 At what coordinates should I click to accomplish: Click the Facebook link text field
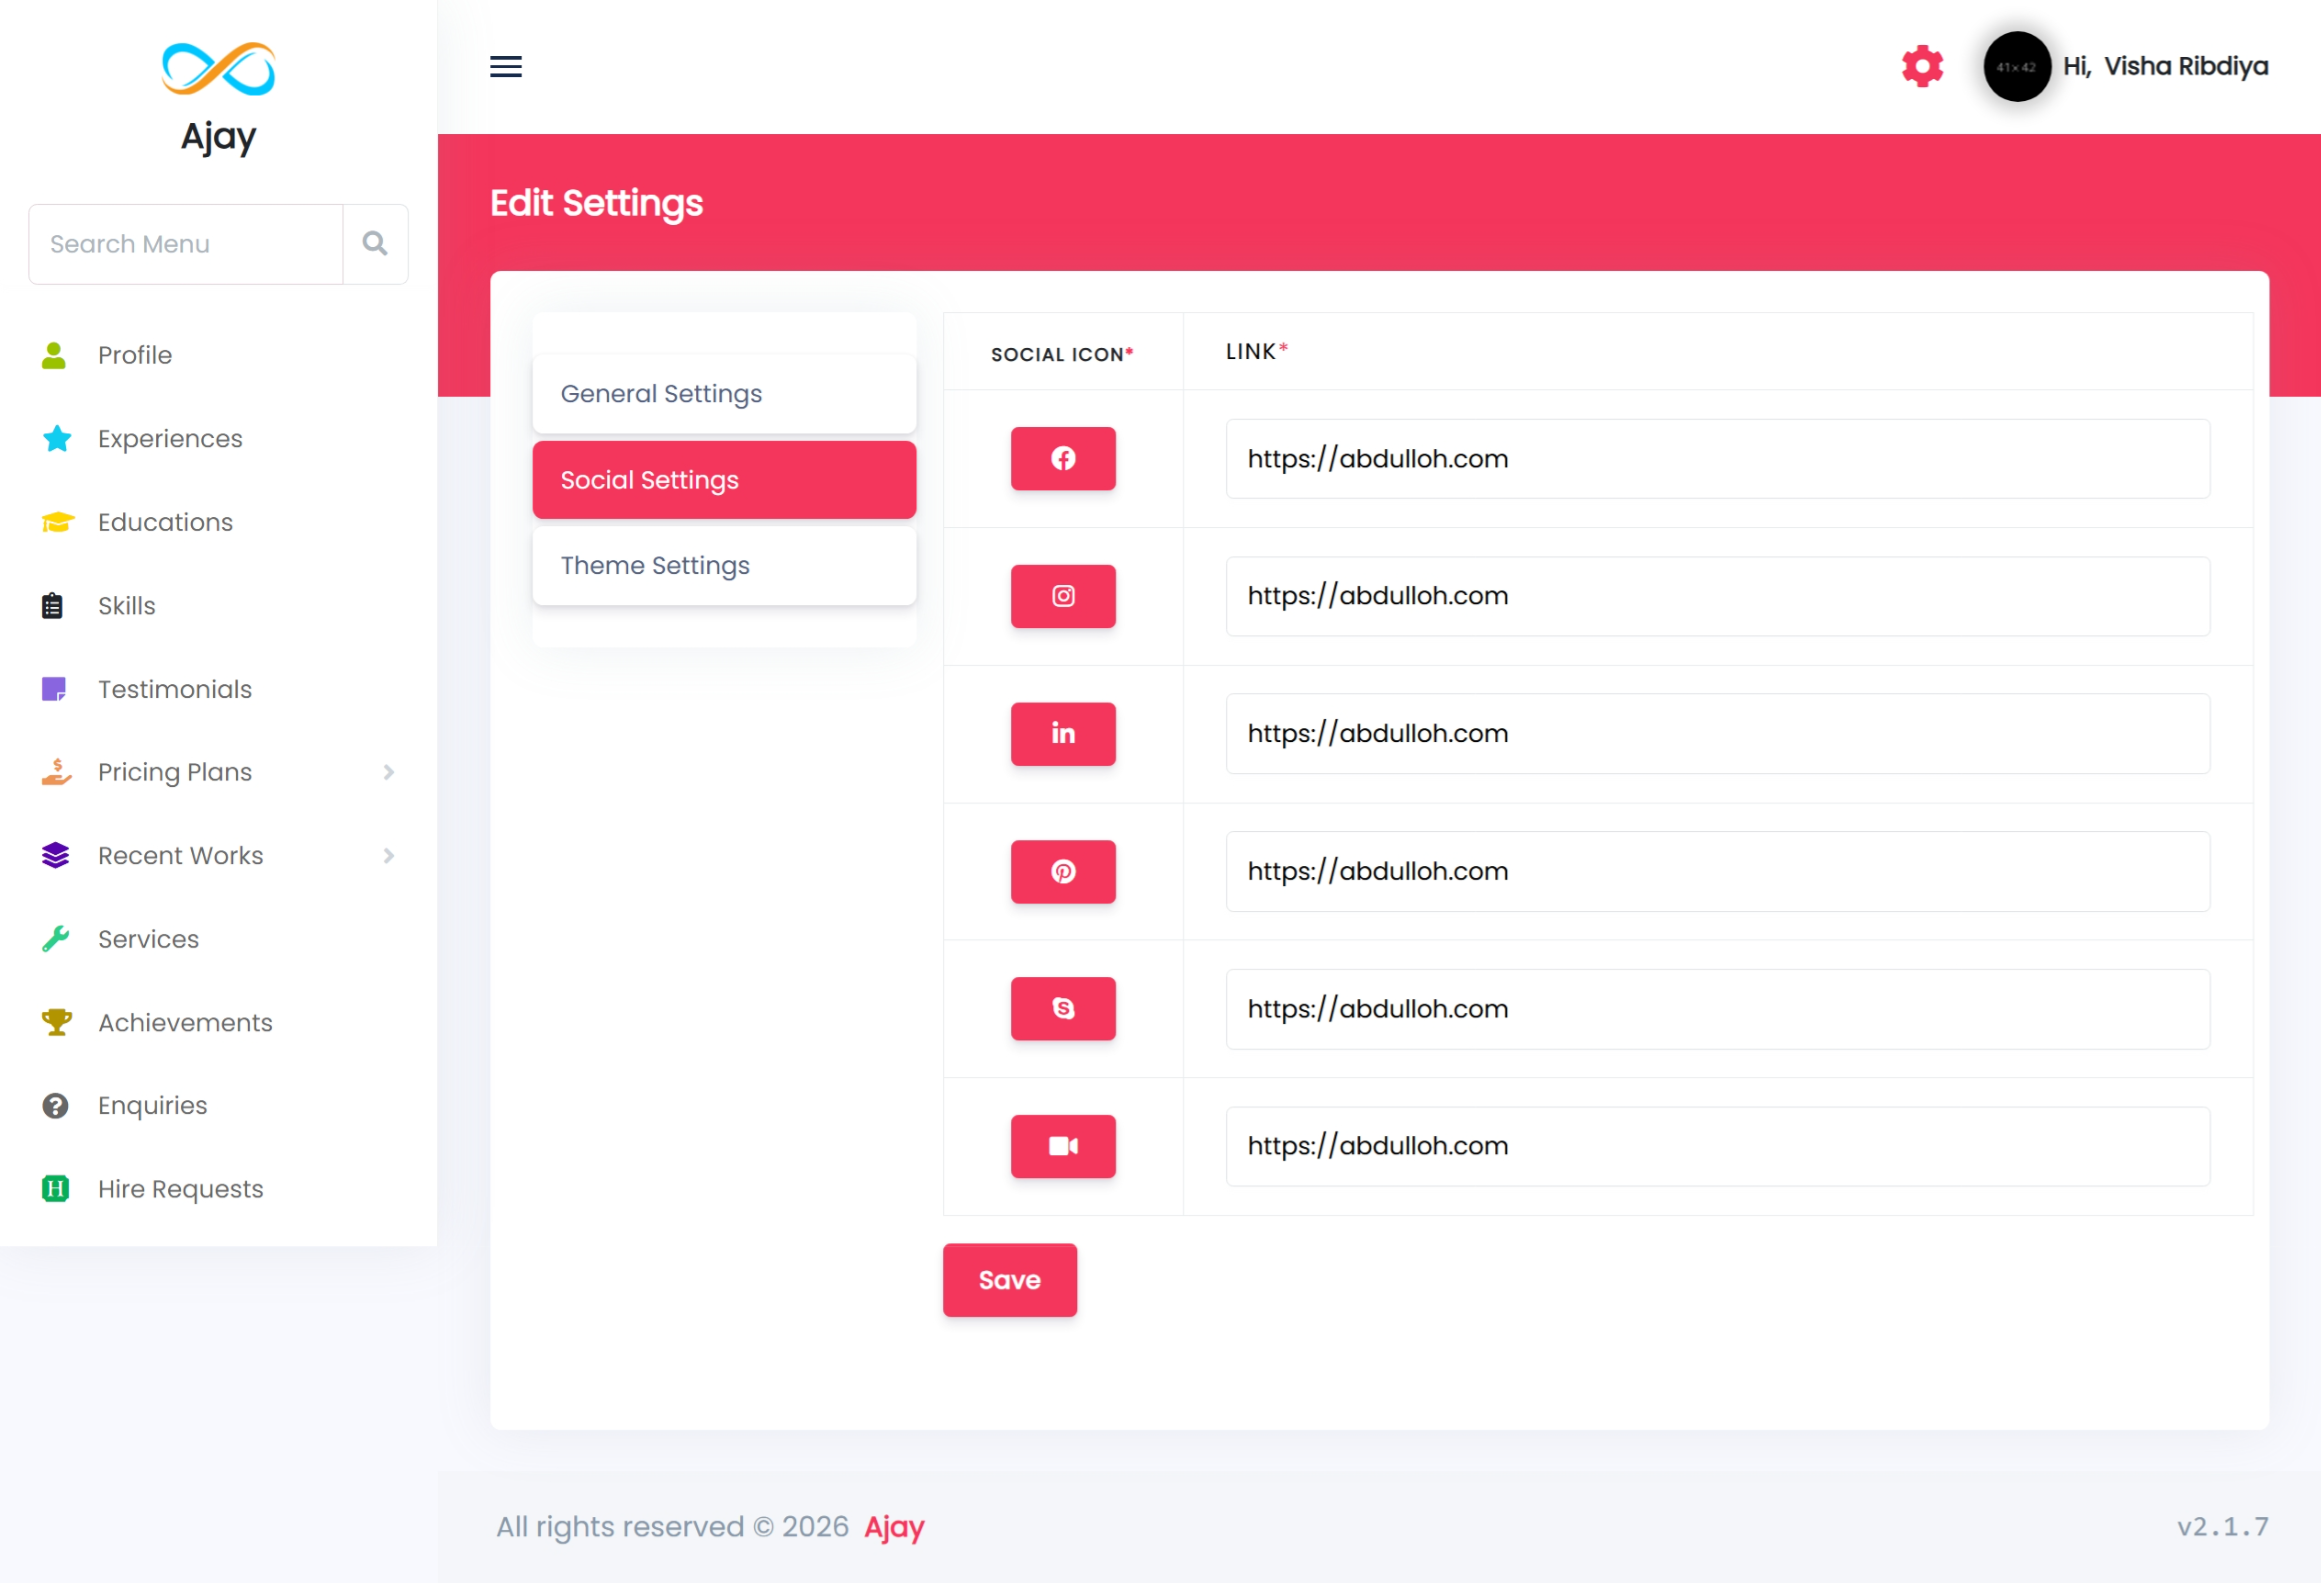click(x=1717, y=458)
